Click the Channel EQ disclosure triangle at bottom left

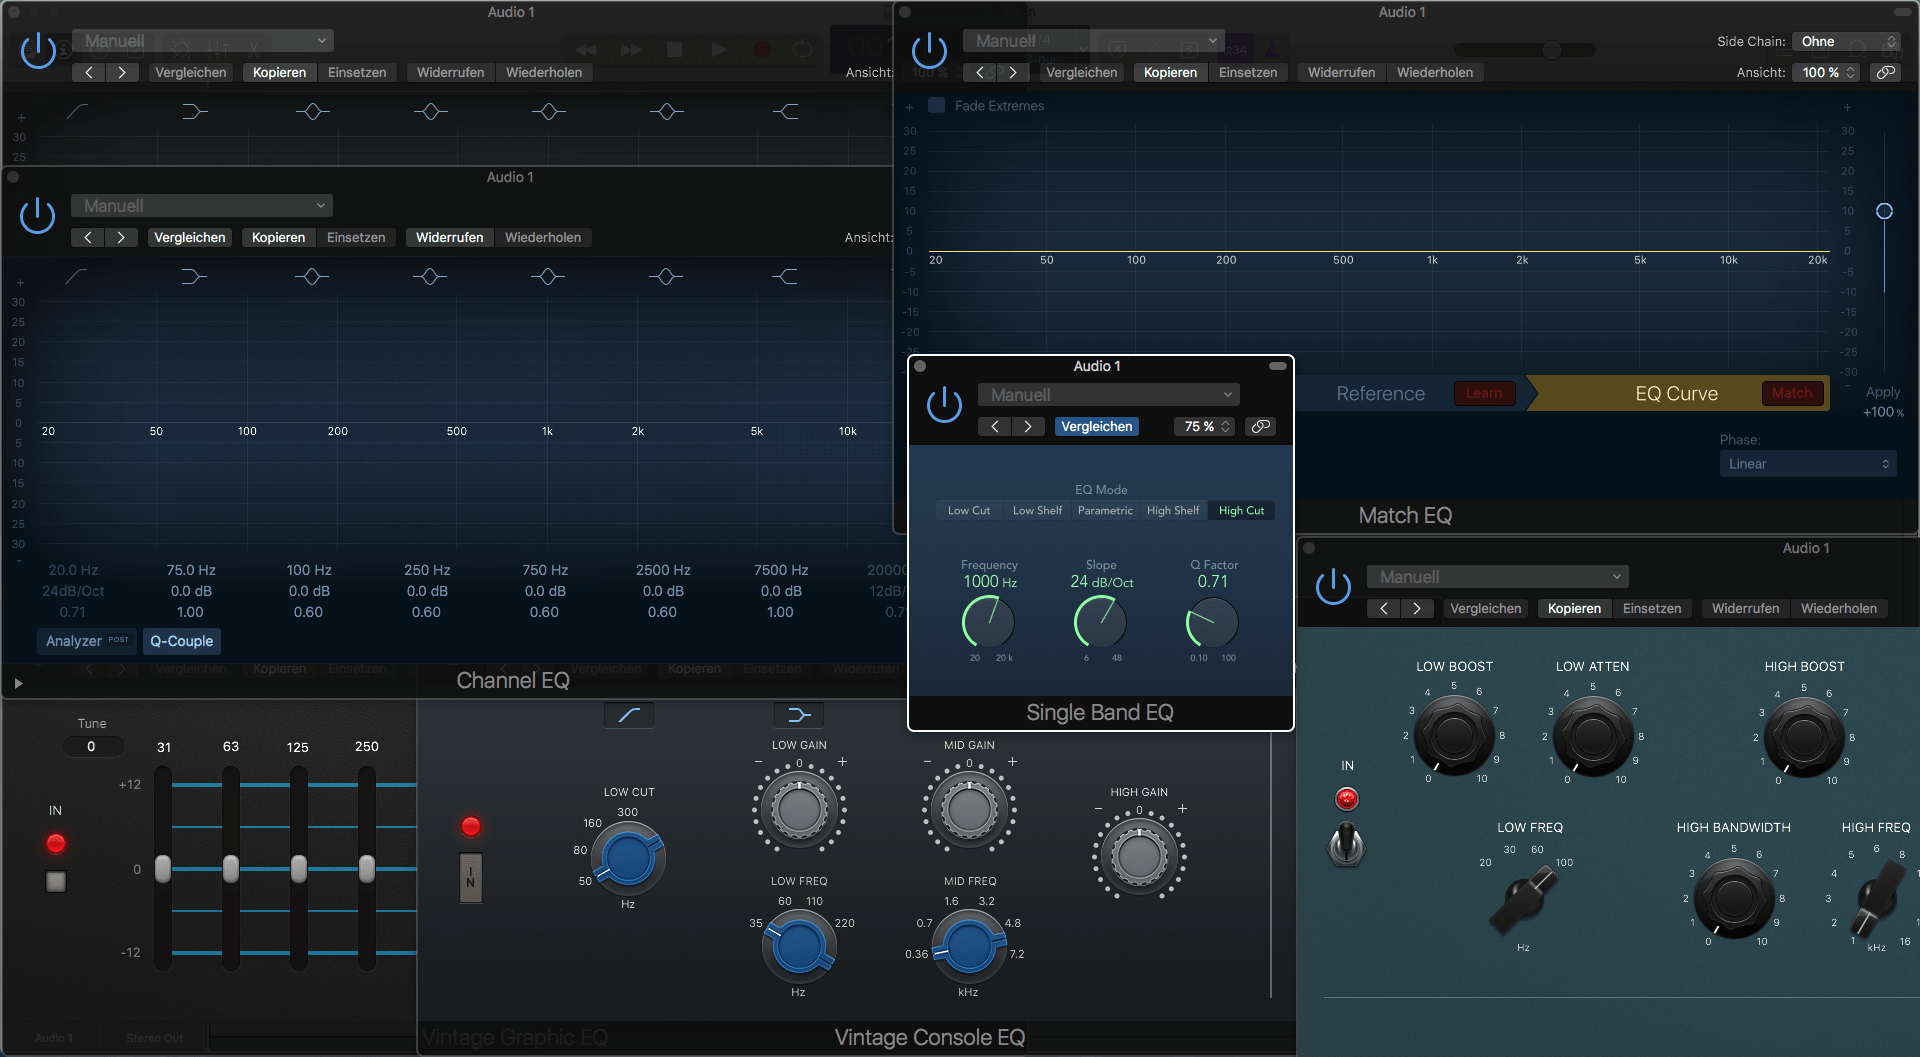click(x=18, y=684)
